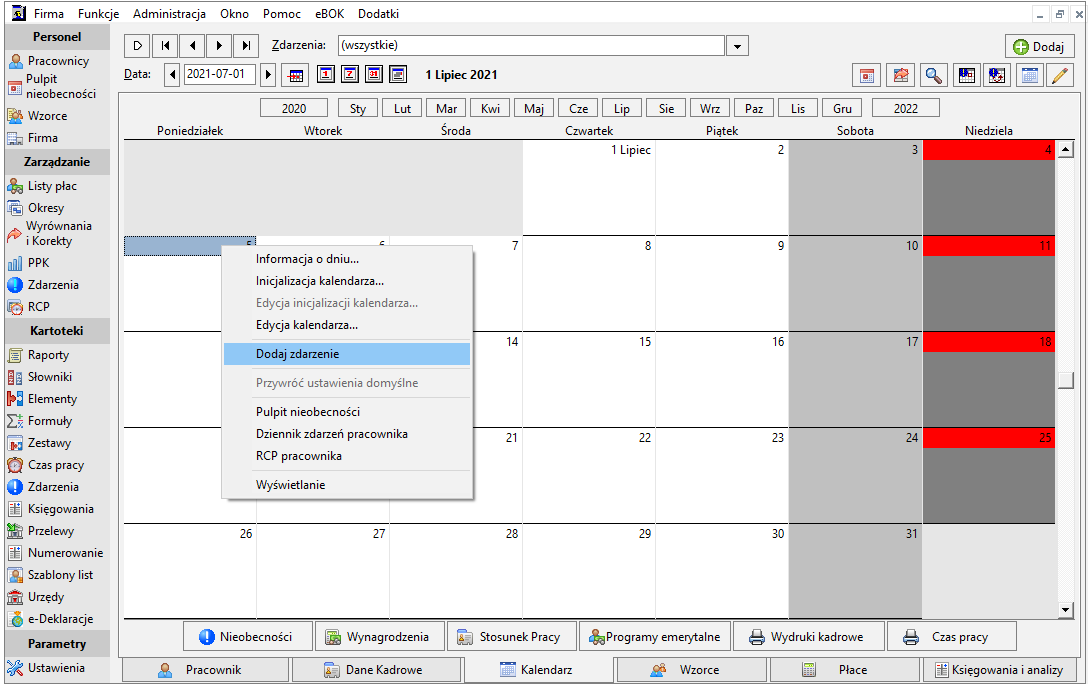Click the magnifier search icon in toolbar
The image size is (1090, 684).
(x=934, y=75)
